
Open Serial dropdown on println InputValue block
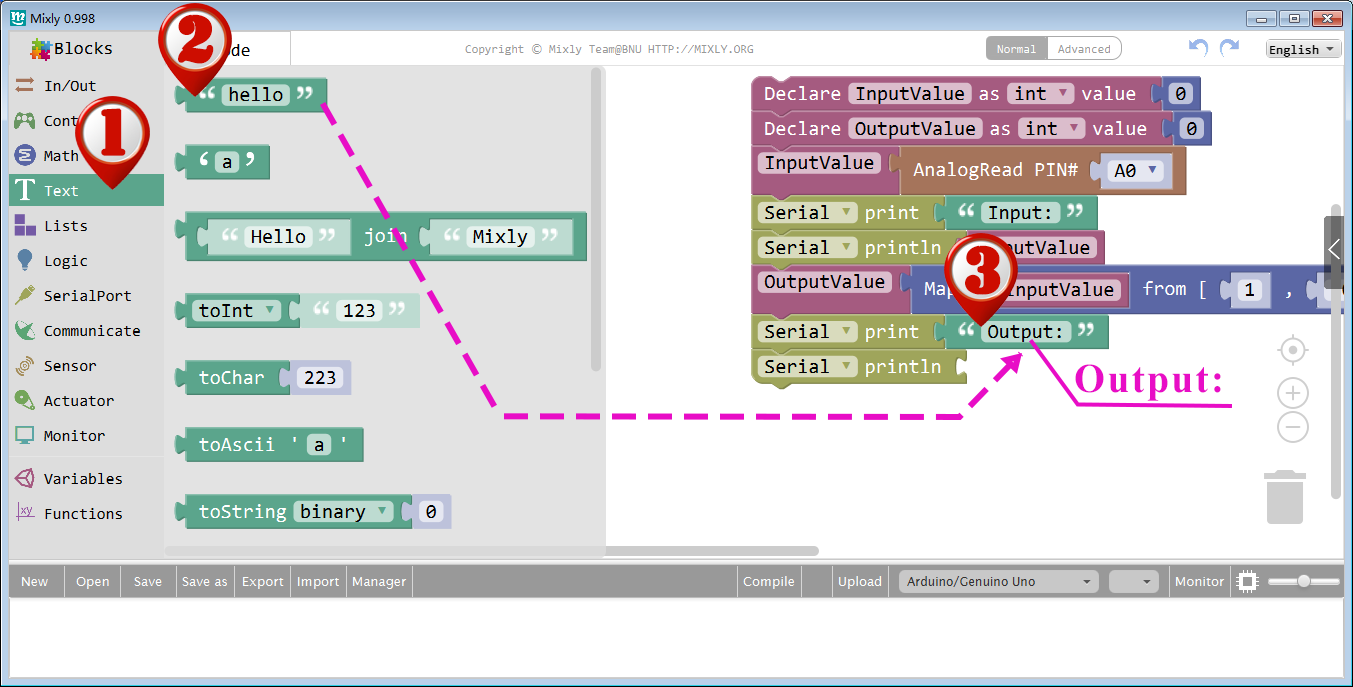(808, 248)
